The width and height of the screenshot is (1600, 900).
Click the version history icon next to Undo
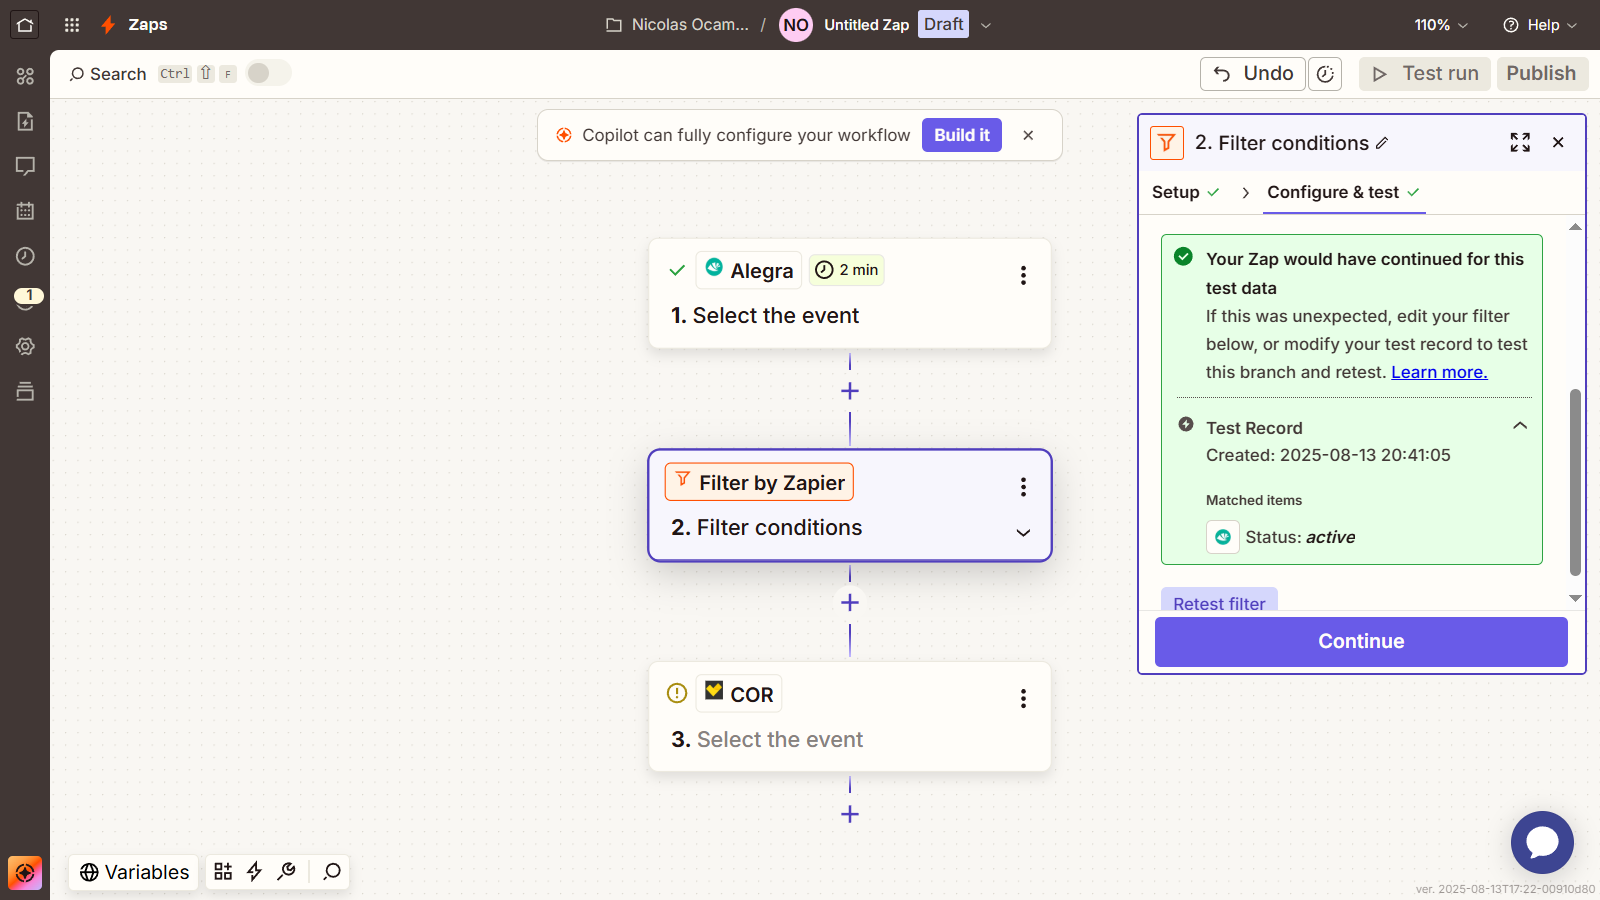[1325, 74]
